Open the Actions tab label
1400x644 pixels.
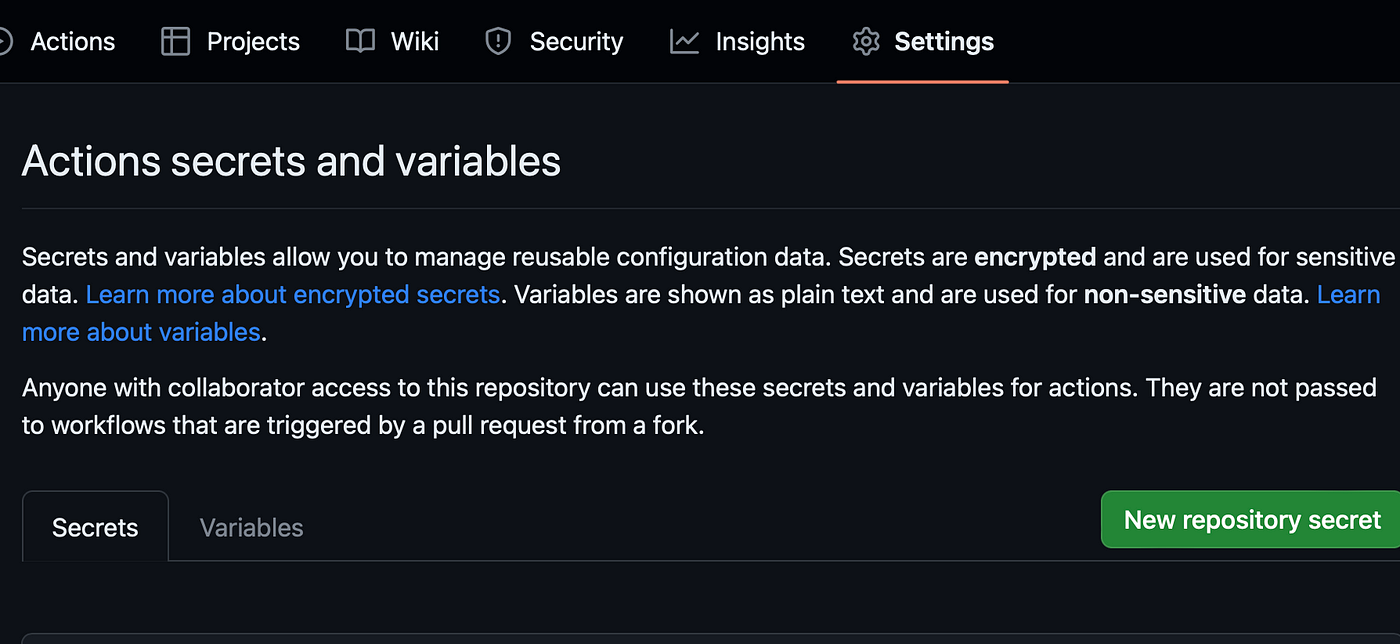pos(73,42)
